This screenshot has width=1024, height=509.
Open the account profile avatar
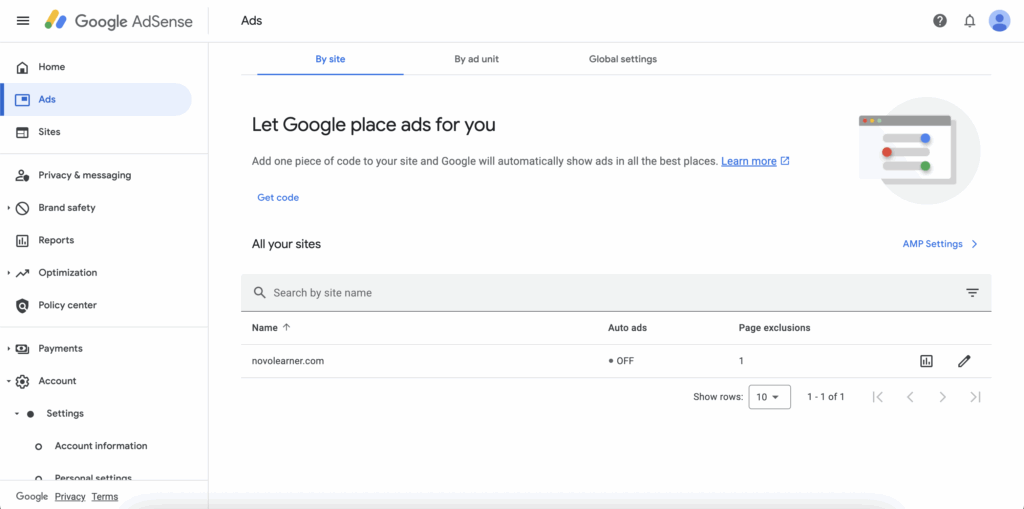pyautogui.click(x=999, y=21)
